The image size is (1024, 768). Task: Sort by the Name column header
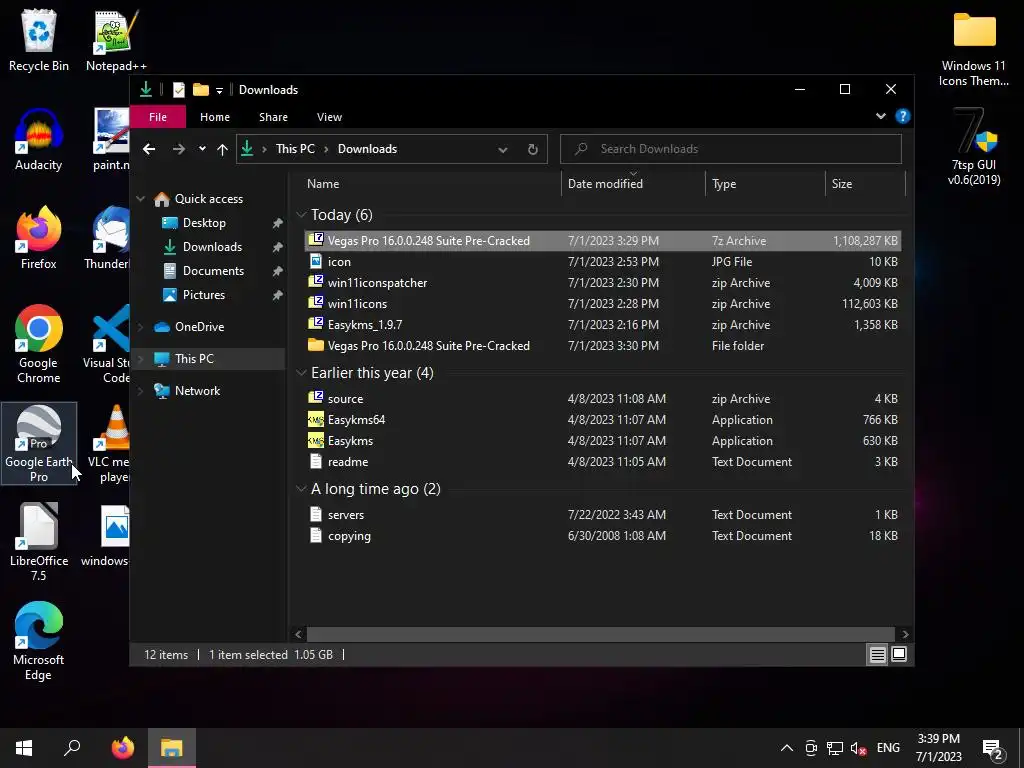430,184
